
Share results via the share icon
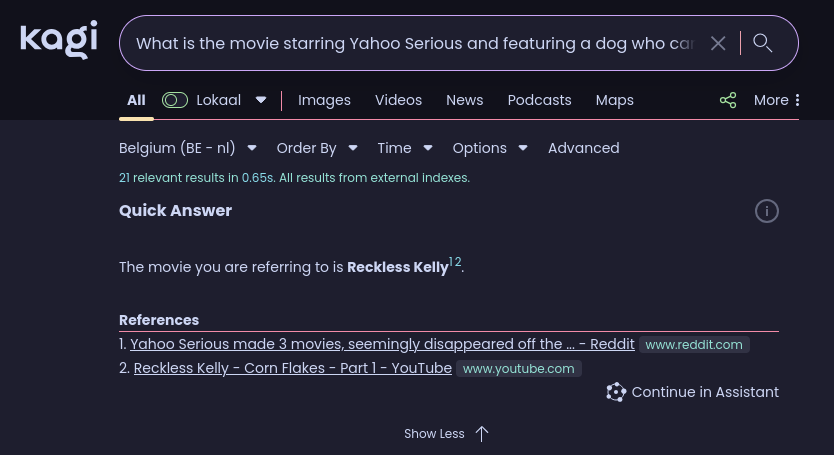click(x=728, y=100)
